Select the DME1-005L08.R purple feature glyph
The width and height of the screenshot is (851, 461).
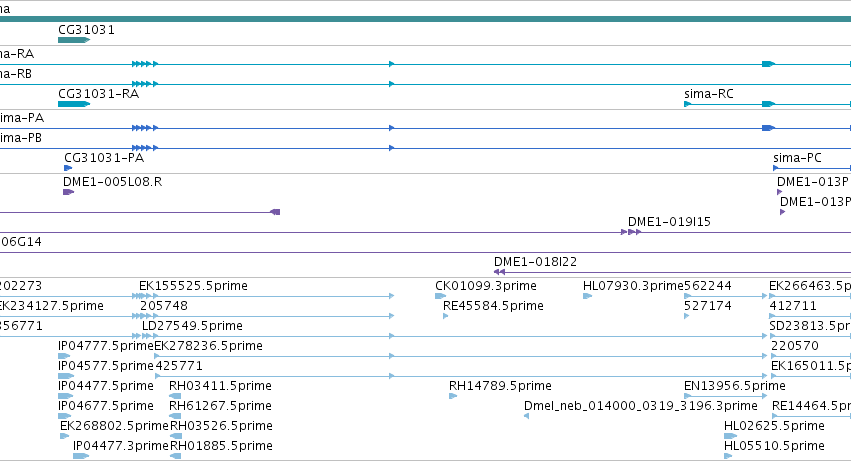pyautogui.click(x=68, y=192)
